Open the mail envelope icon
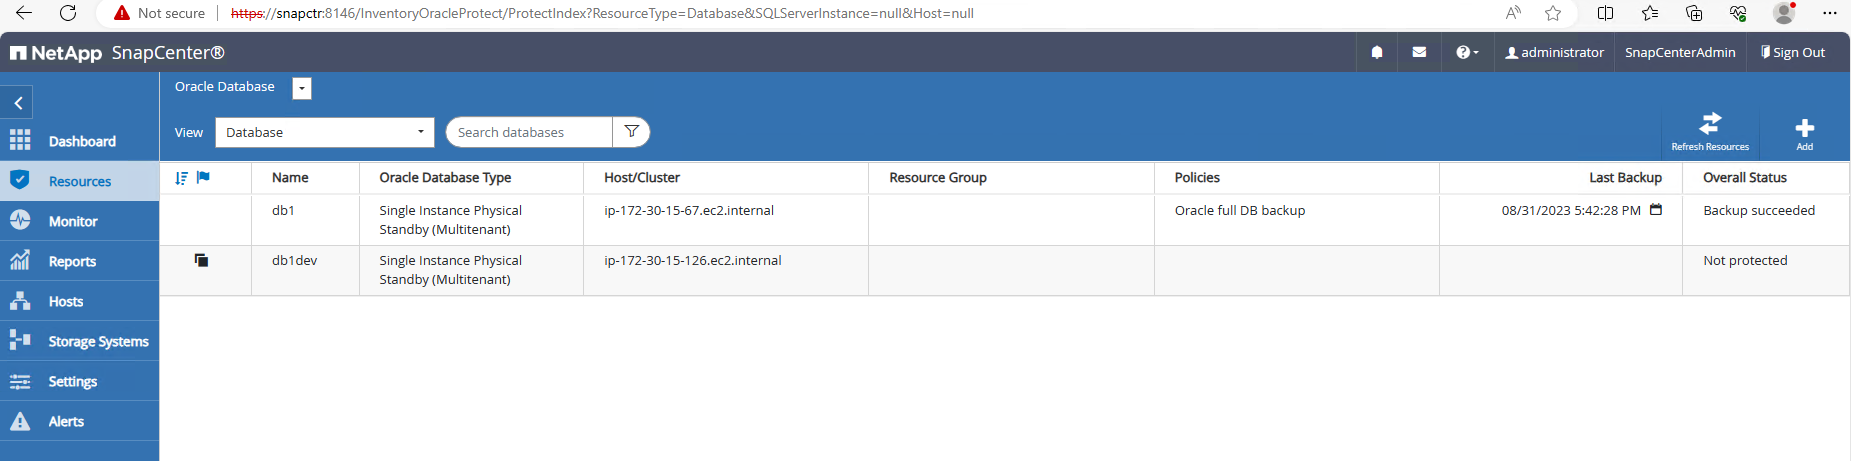This screenshot has width=1851, height=461. point(1419,52)
